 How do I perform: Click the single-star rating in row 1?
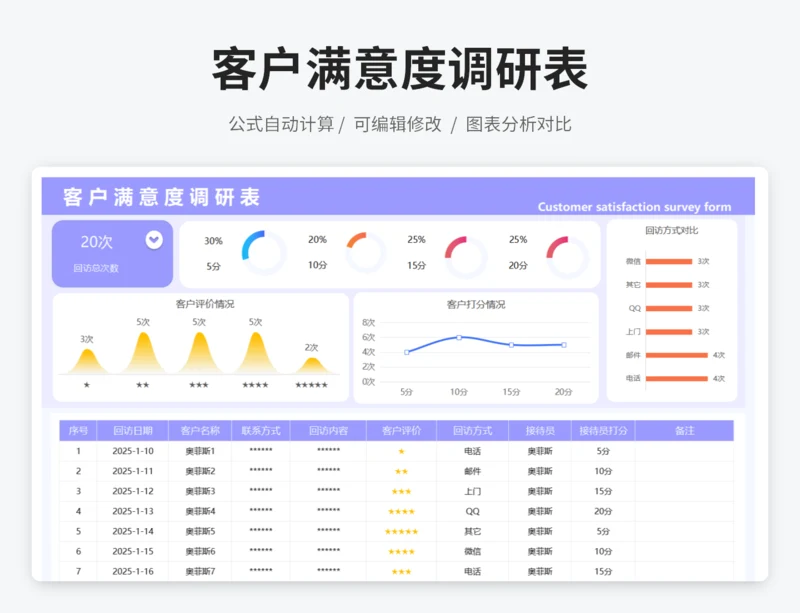point(402,452)
